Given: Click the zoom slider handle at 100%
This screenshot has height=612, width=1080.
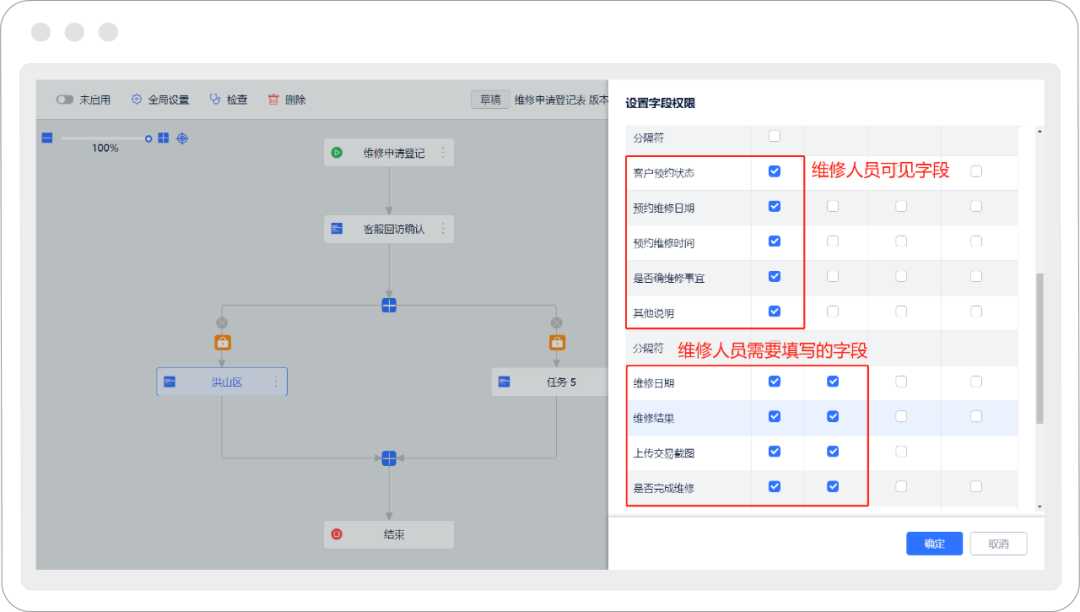Looking at the screenshot, I should pos(149,138).
